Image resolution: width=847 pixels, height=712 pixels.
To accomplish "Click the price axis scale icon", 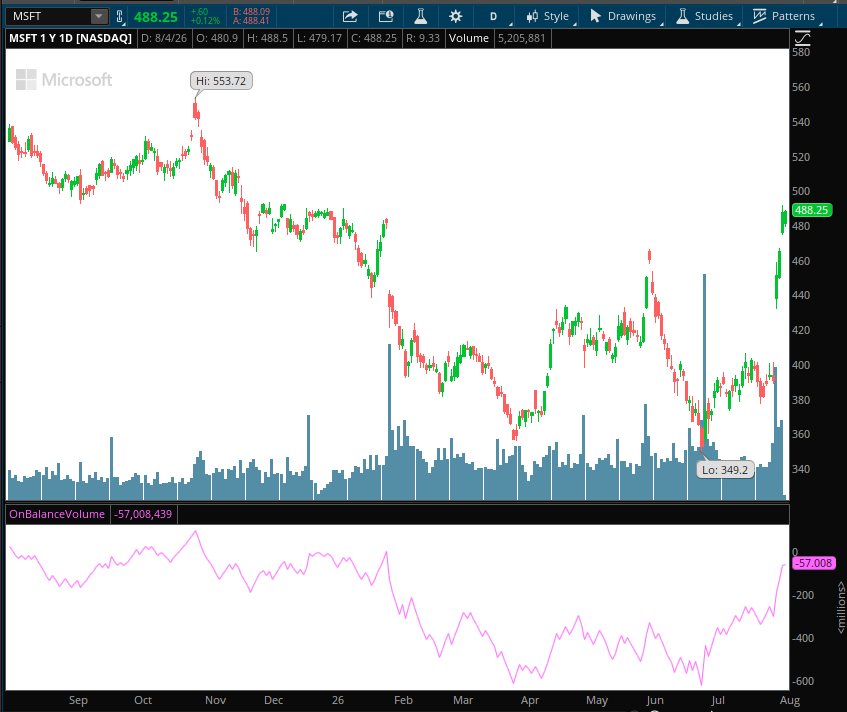I will tap(802, 38).
